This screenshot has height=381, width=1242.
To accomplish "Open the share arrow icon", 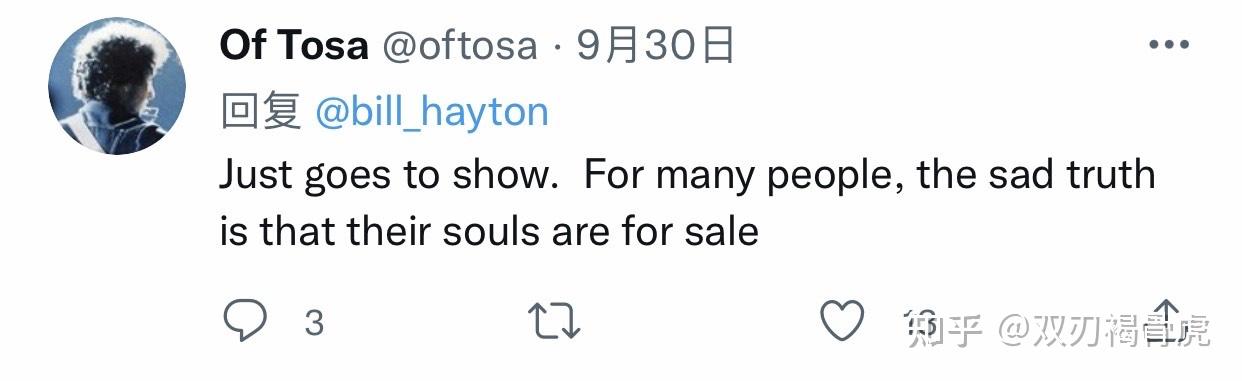I will tap(1166, 320).
